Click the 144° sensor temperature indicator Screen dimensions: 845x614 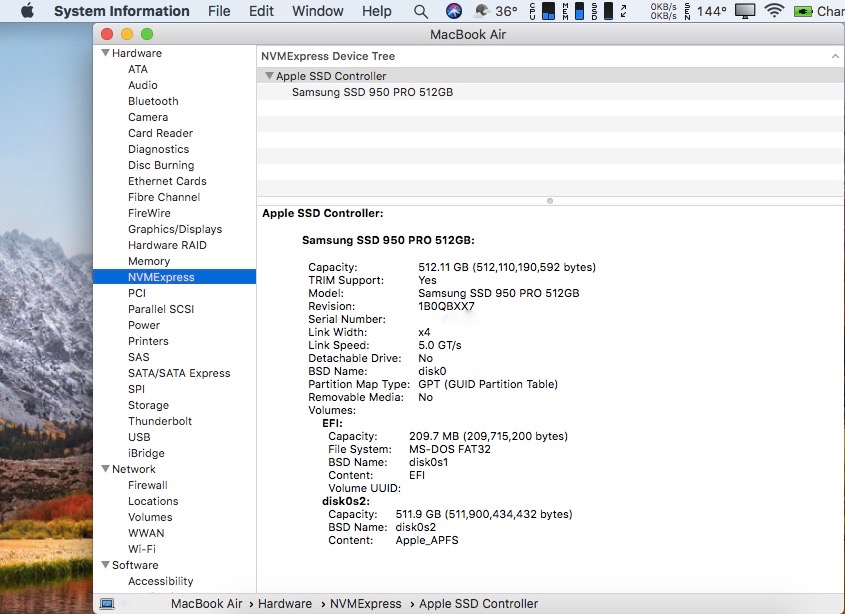coord(705,11)
